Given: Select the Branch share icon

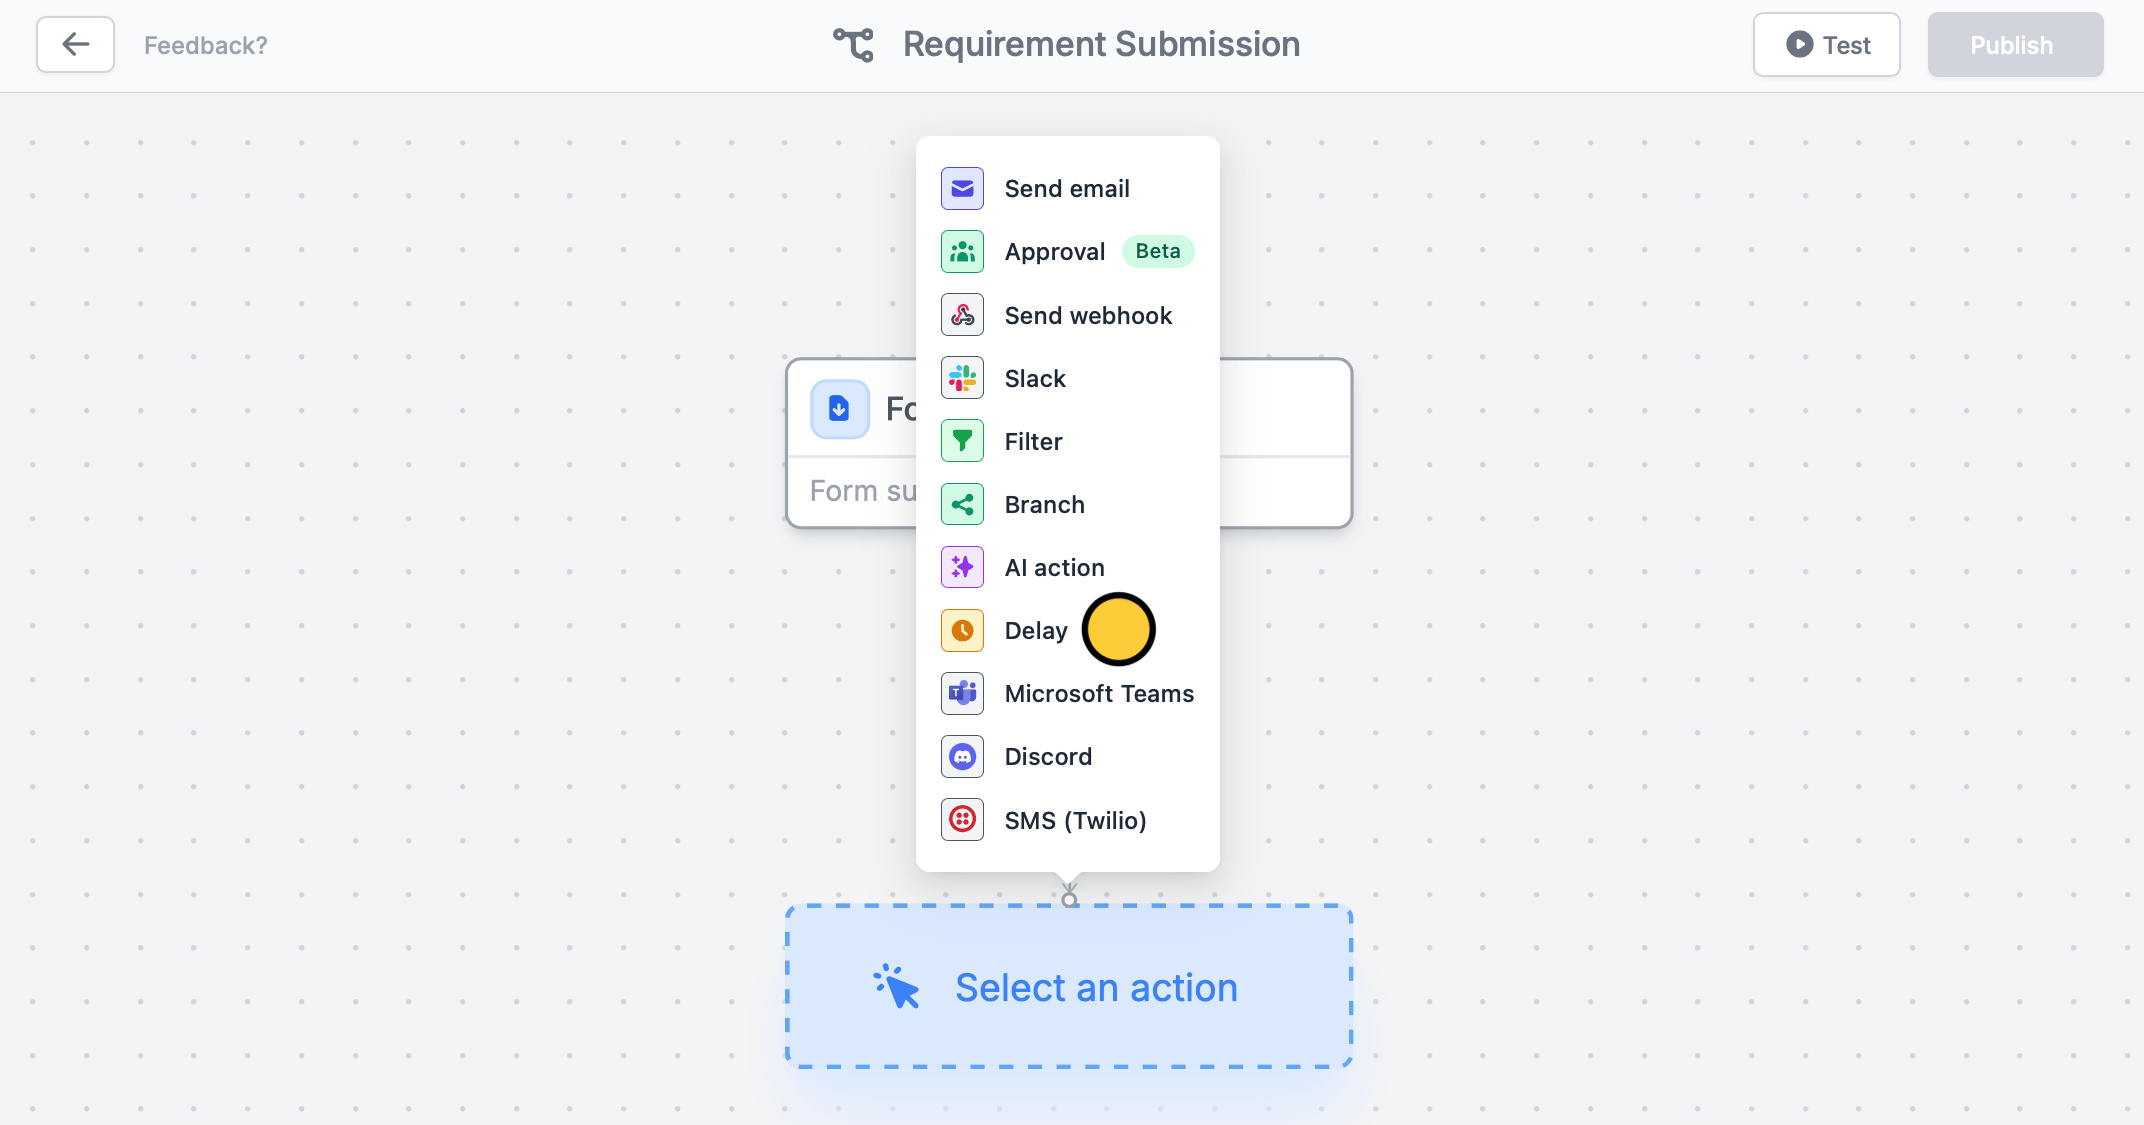Looking at the screenshot, I should coord(962,504).
